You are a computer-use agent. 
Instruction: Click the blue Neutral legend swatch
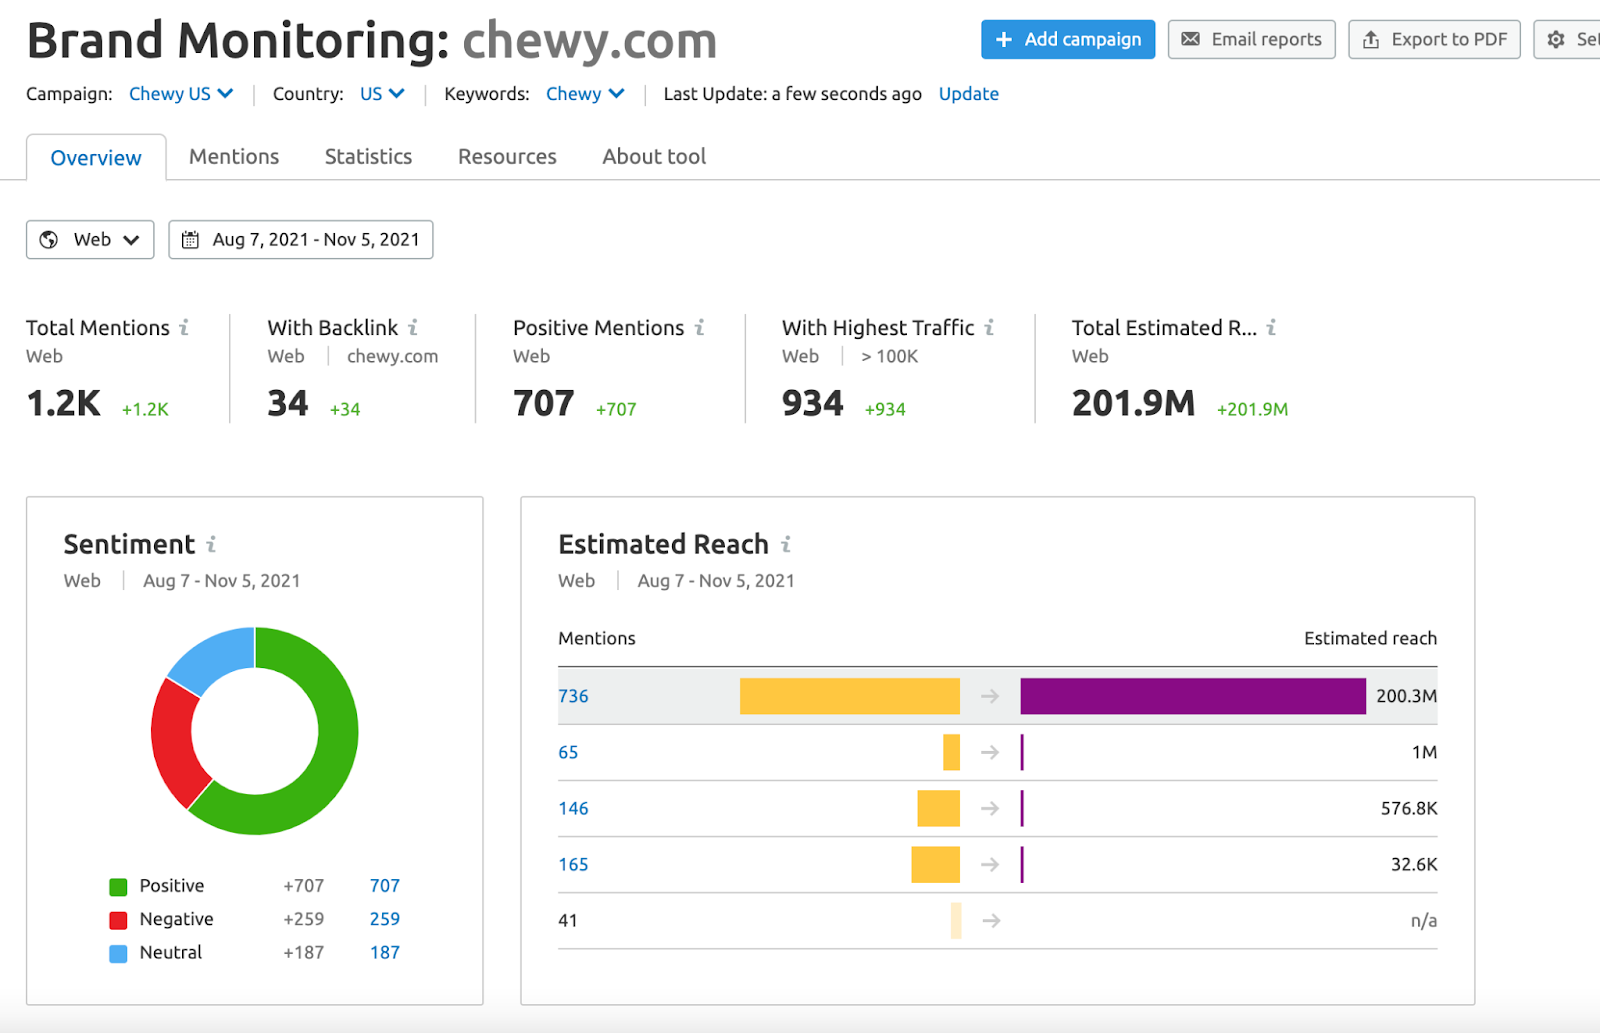click(x=118, y=954)
